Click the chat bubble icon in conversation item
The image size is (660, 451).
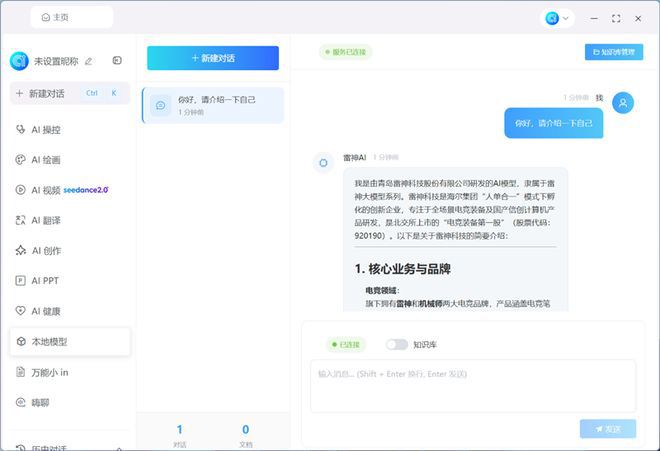[160, 105]
